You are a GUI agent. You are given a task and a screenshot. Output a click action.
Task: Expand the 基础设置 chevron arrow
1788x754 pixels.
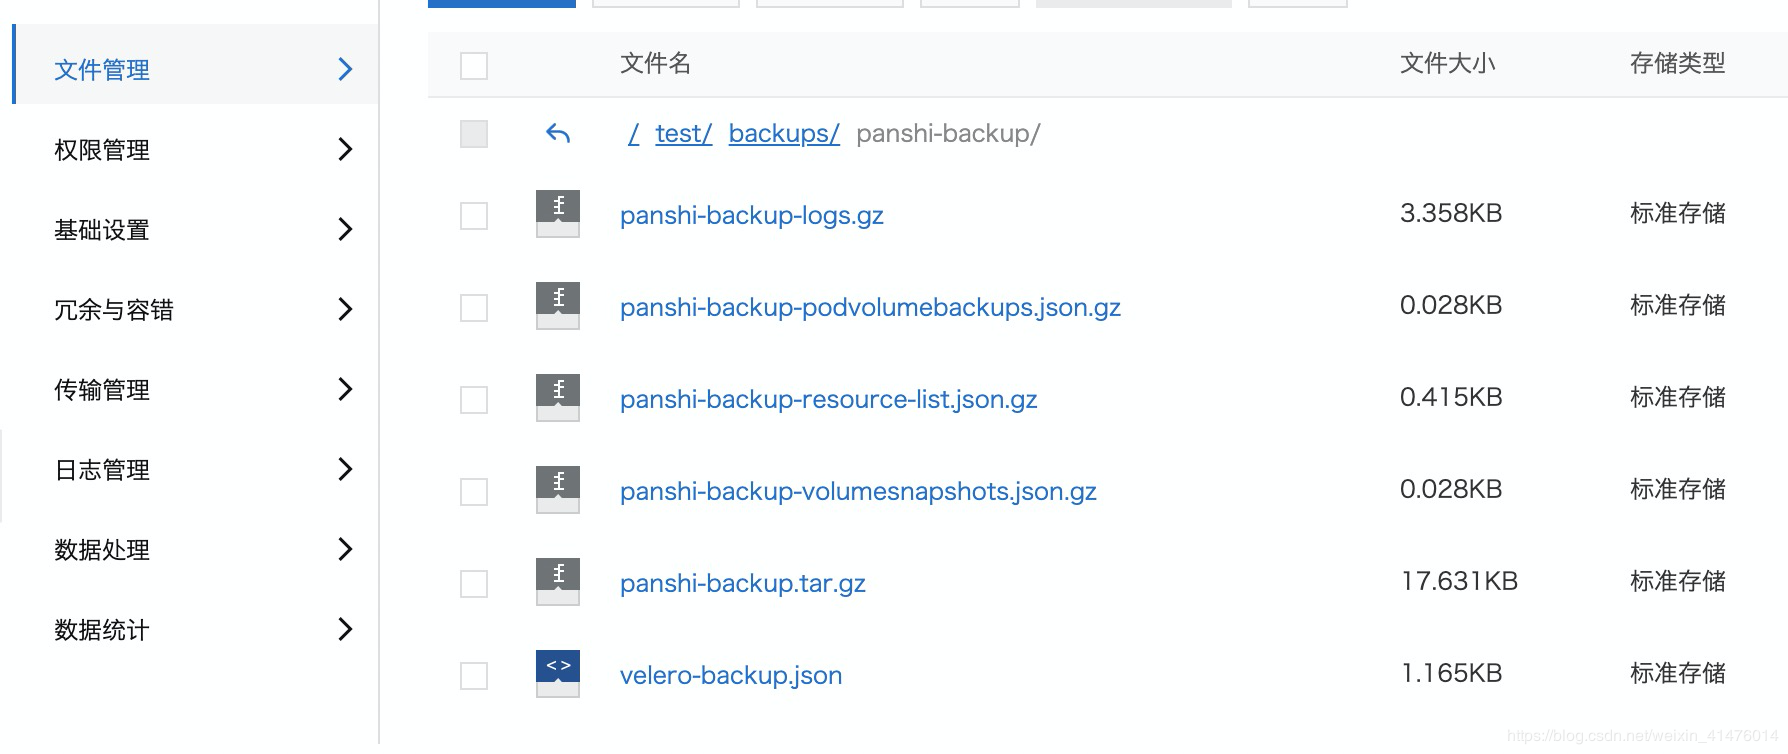click(x=345, y=229)
